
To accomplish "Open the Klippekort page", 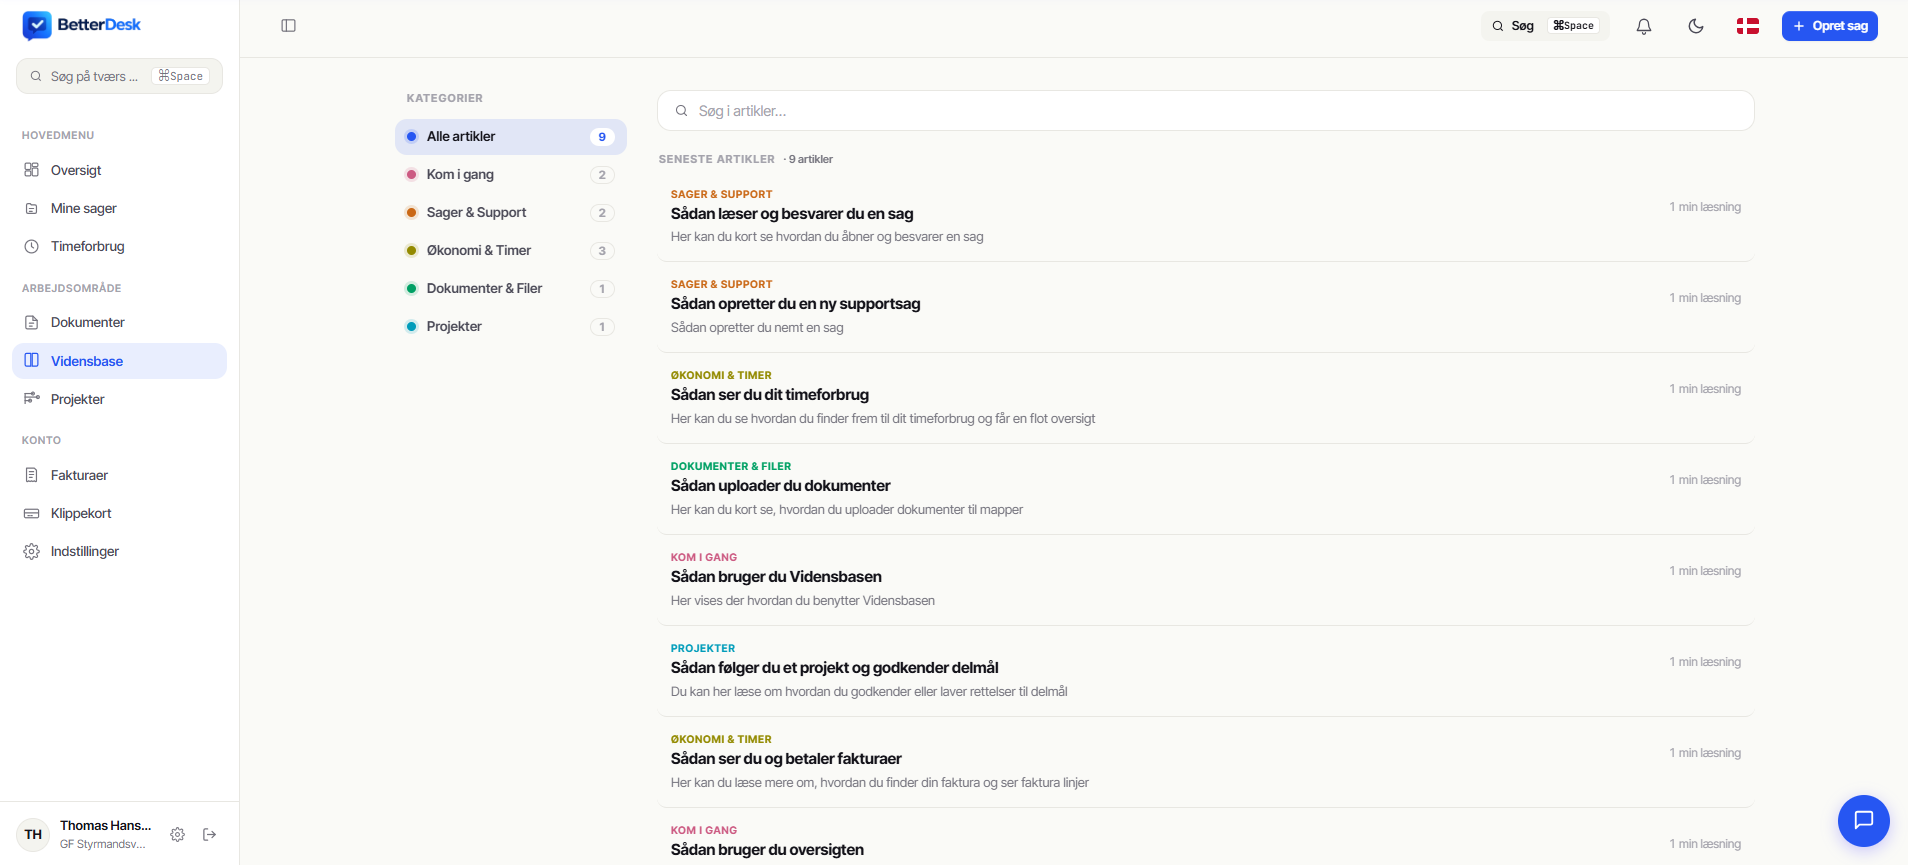I will [x=119, y=513].
